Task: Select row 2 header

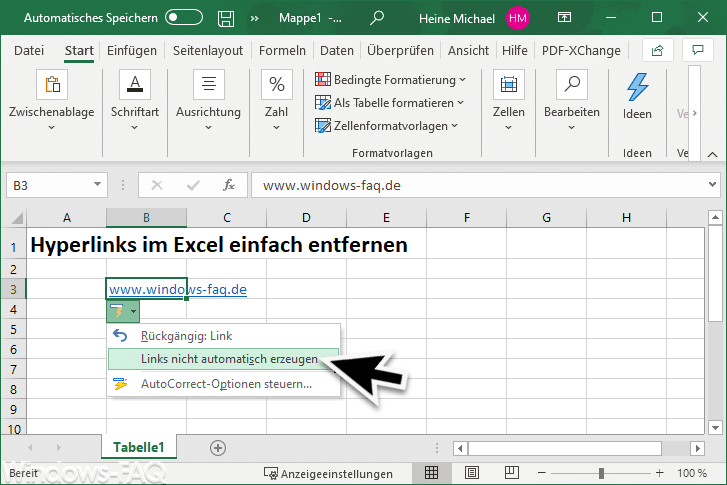Action: click(x=13, y=269)
